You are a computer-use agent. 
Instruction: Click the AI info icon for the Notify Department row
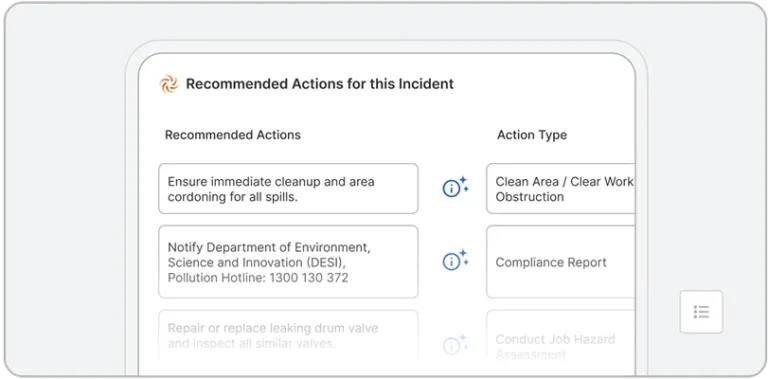coord(456,261)
